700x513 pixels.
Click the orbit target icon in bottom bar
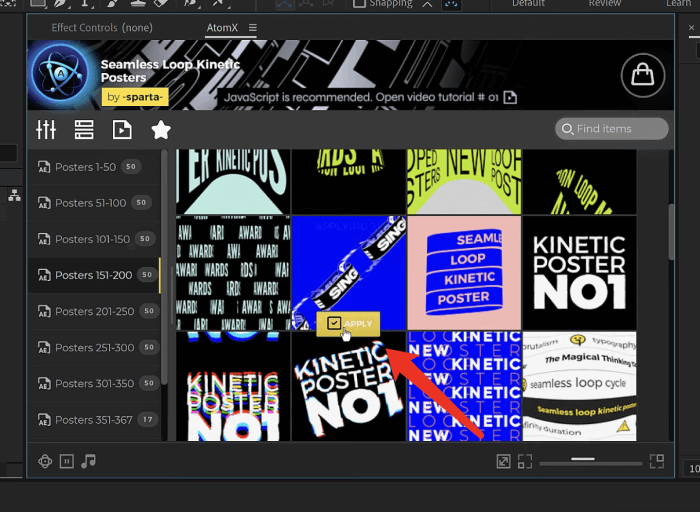[x=45, y=461]
